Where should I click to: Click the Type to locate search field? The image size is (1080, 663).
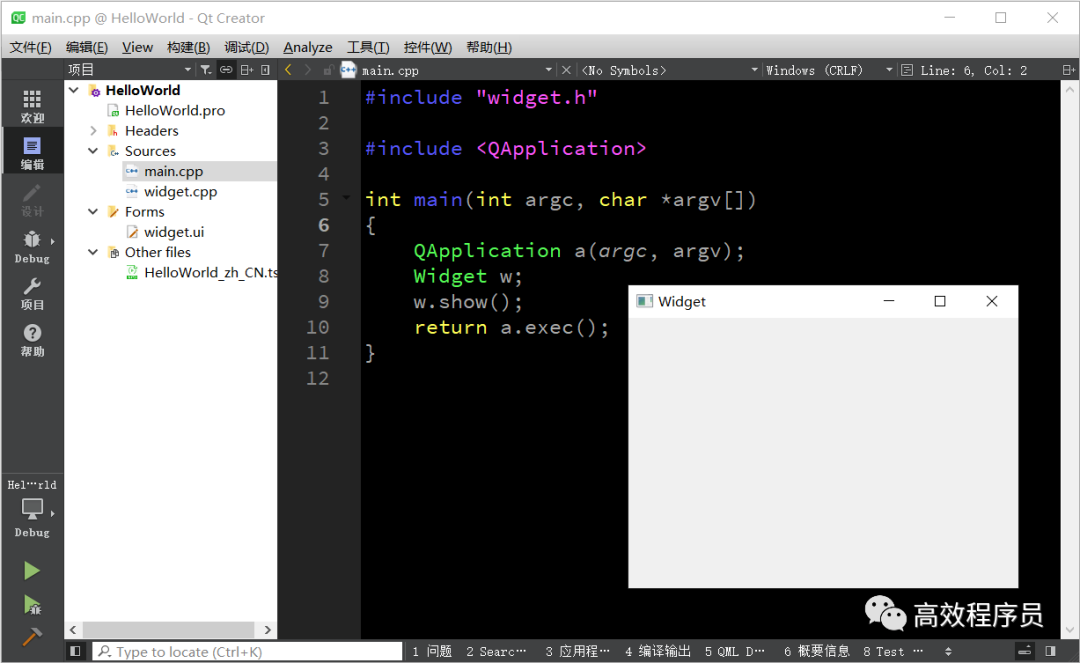pyautogui.click(x=247, y=651)
